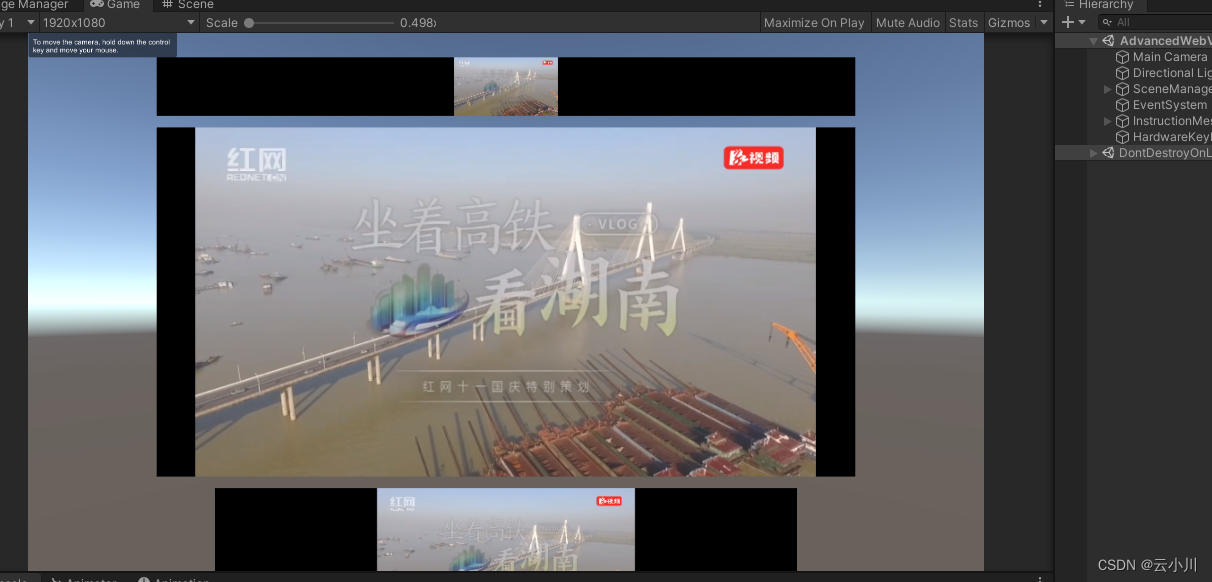Select the HardwareKey GameObject icon
Image resolution: width=1212 pixels, height=582 pixels.
(x=1121, y=136)
